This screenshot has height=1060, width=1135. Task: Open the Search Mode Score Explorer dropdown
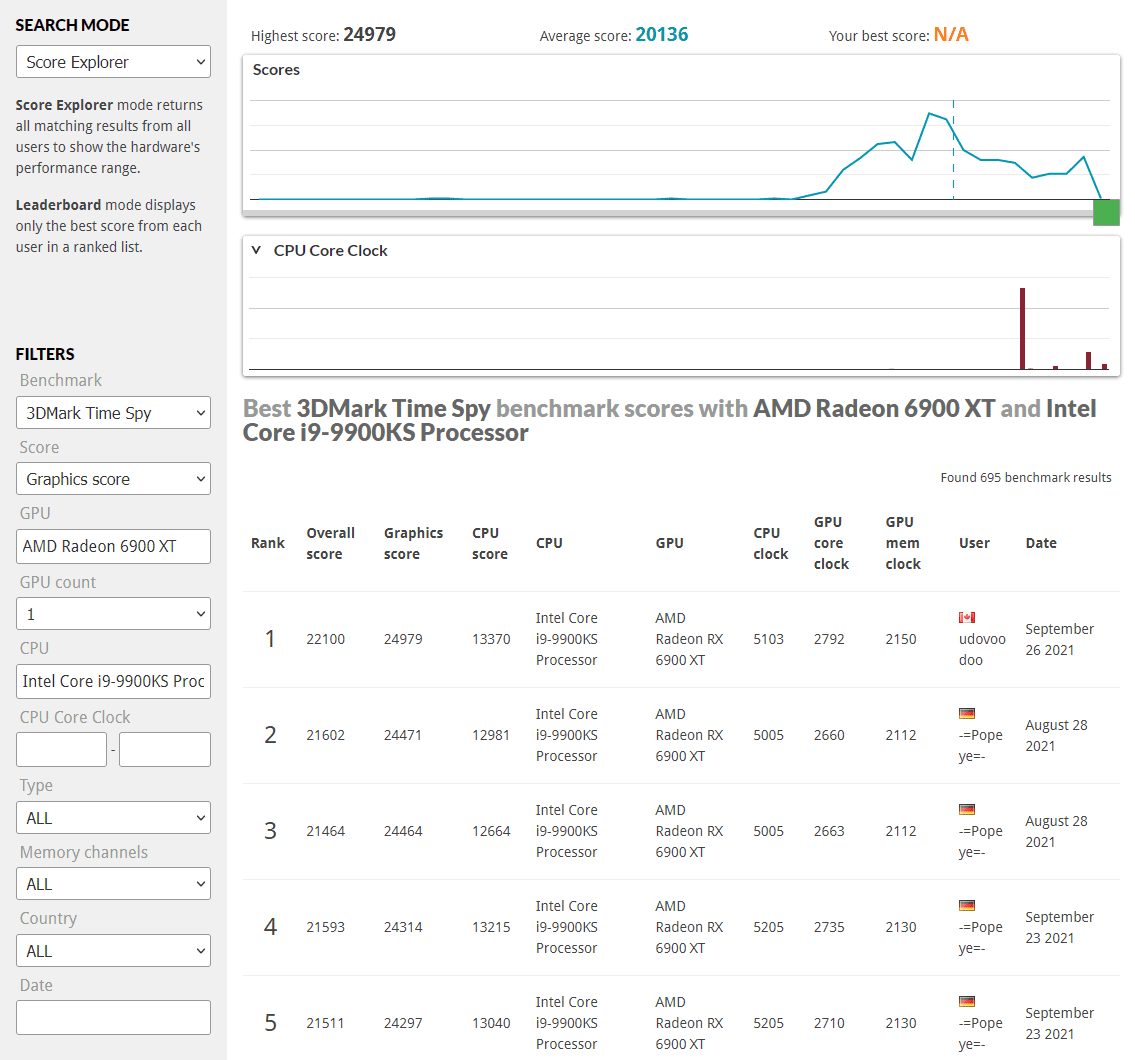113,62
